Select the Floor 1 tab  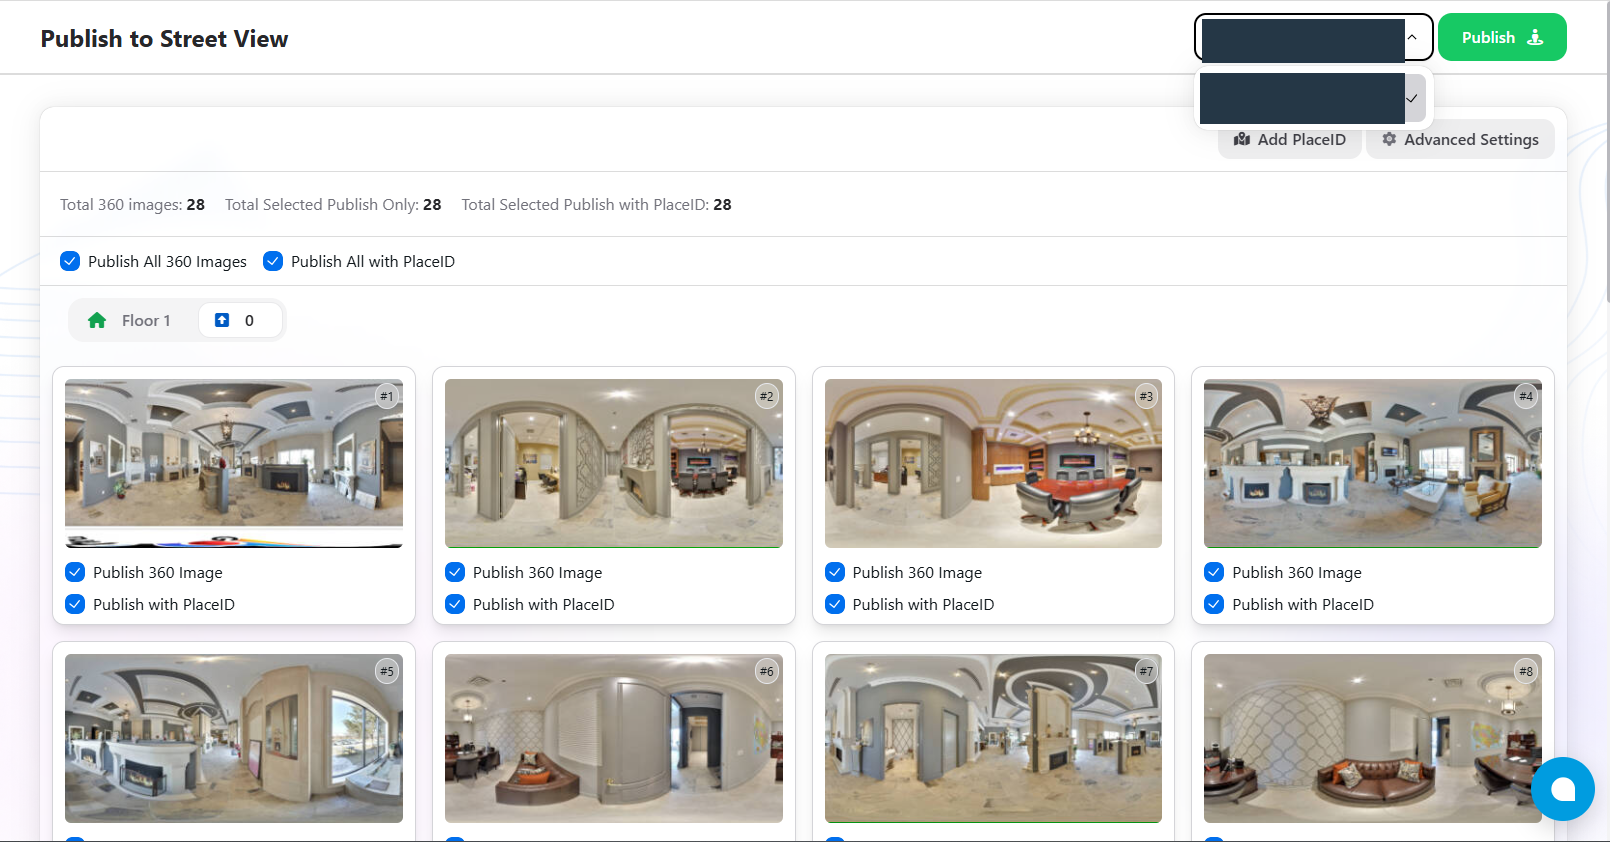tap(130, 320)
